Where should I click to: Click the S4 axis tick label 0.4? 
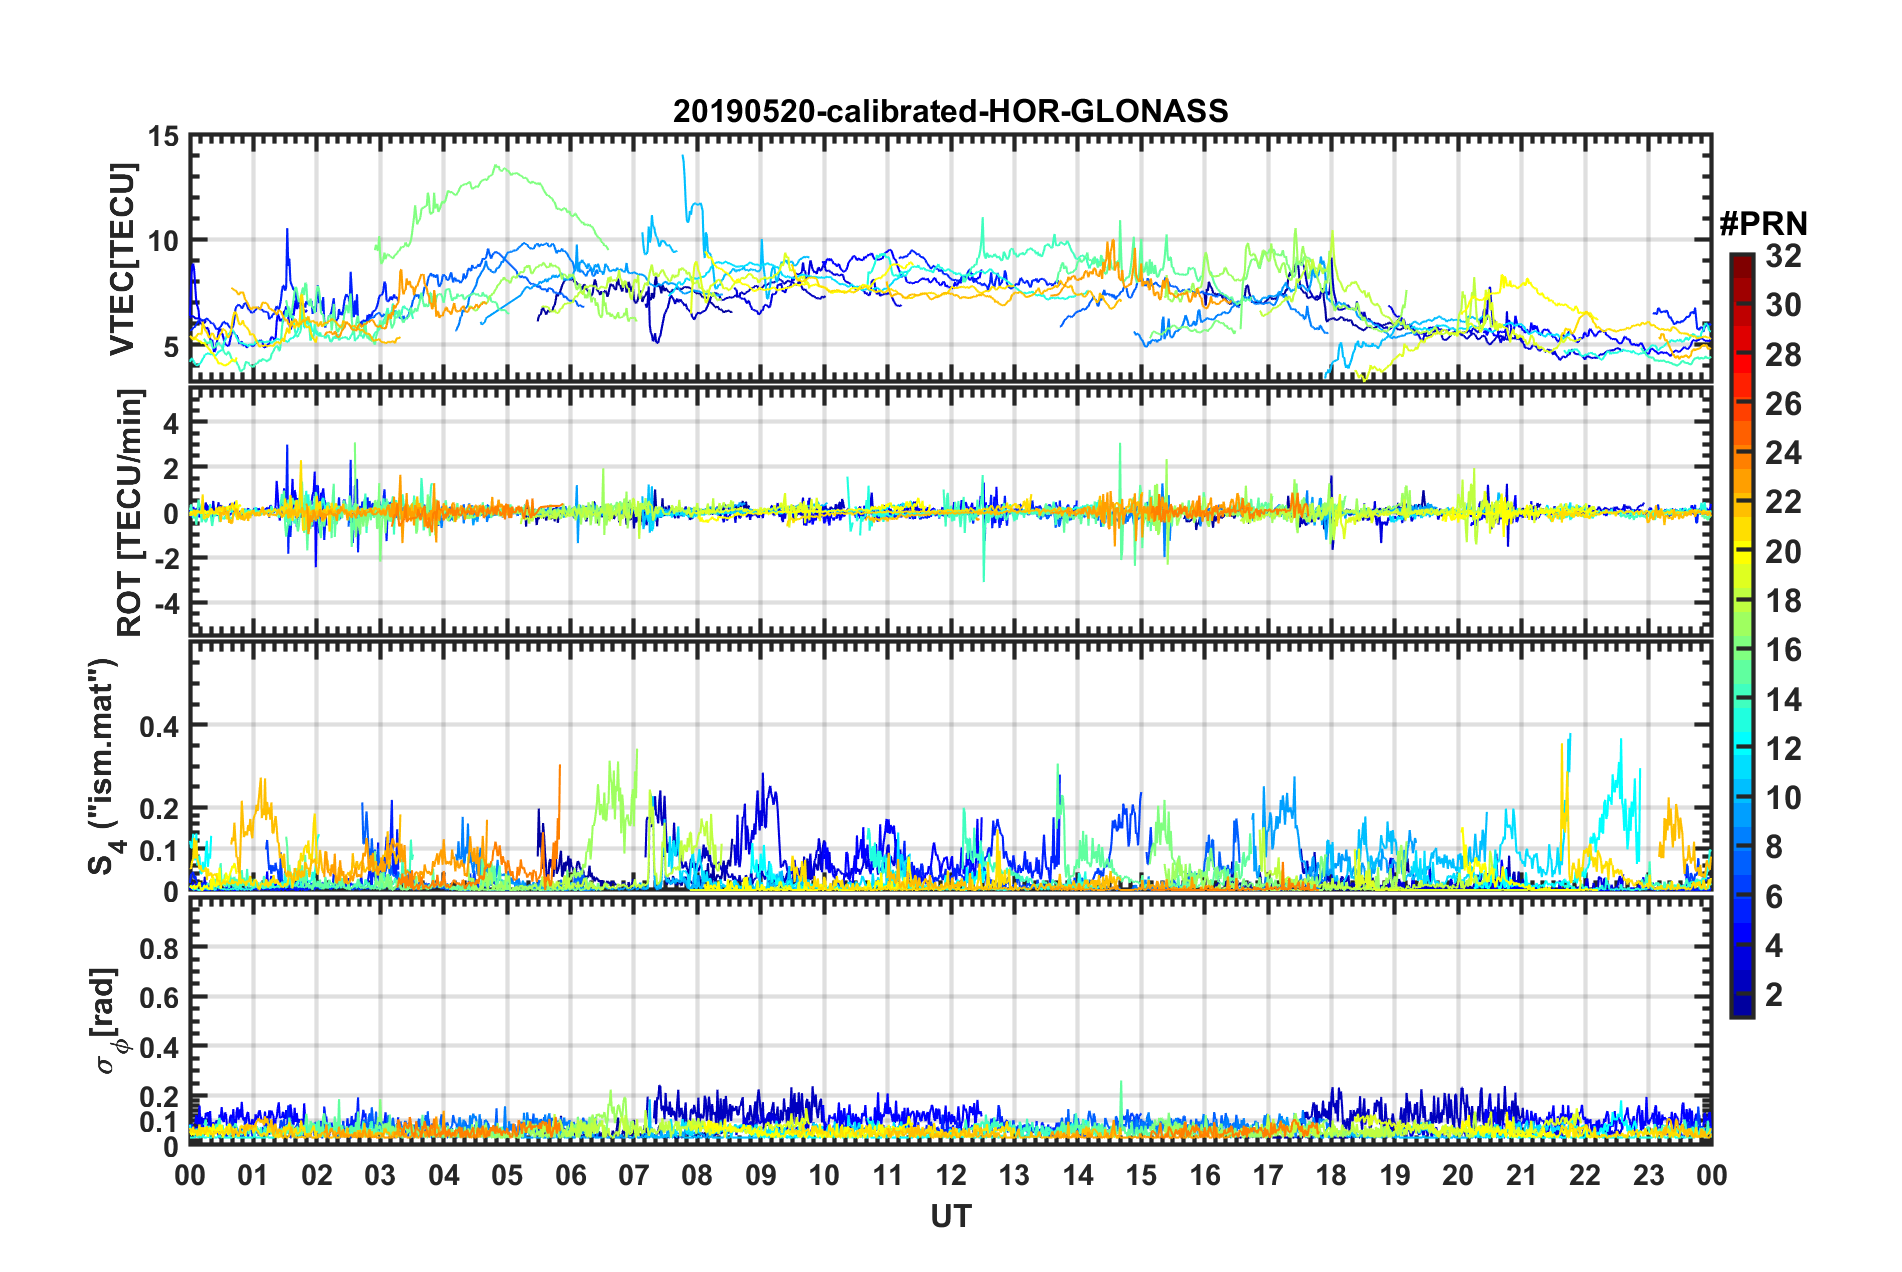pos(160,727)
